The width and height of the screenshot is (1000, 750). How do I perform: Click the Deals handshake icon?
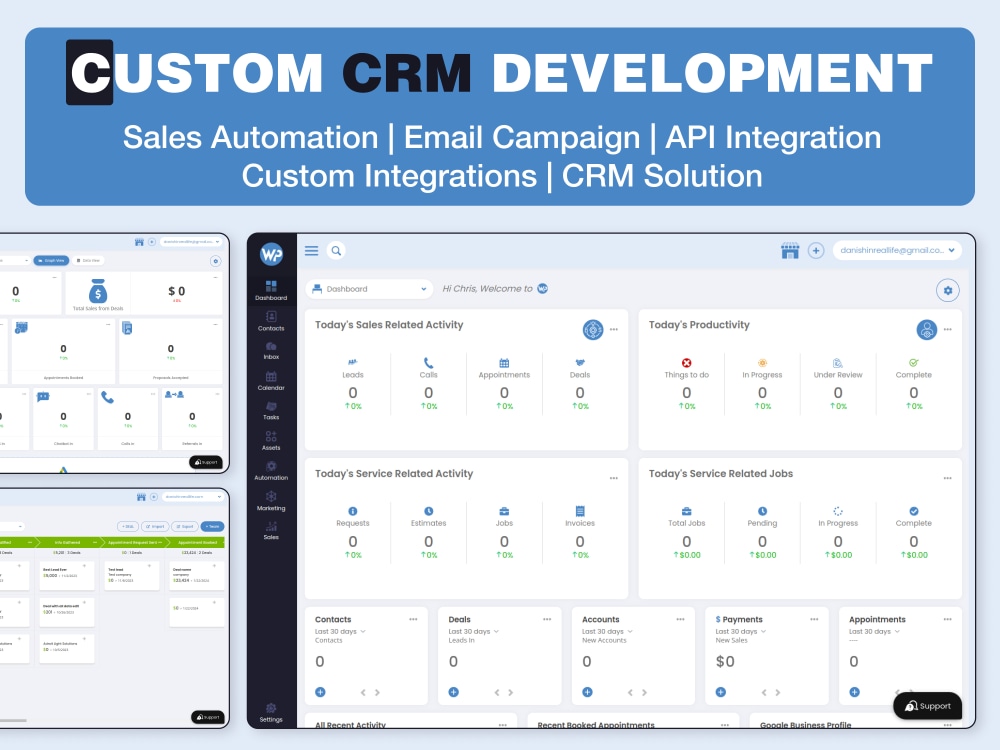tap(580, 362)
